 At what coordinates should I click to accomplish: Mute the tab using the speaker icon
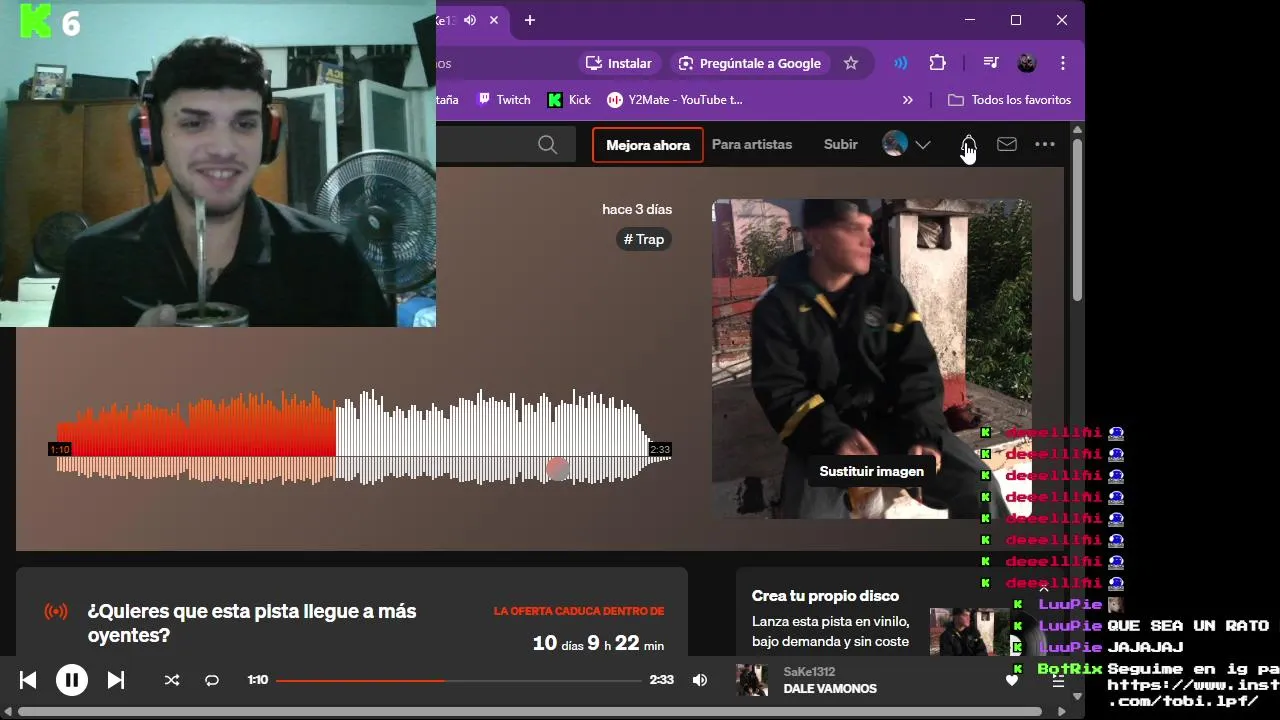pos(470,20)
